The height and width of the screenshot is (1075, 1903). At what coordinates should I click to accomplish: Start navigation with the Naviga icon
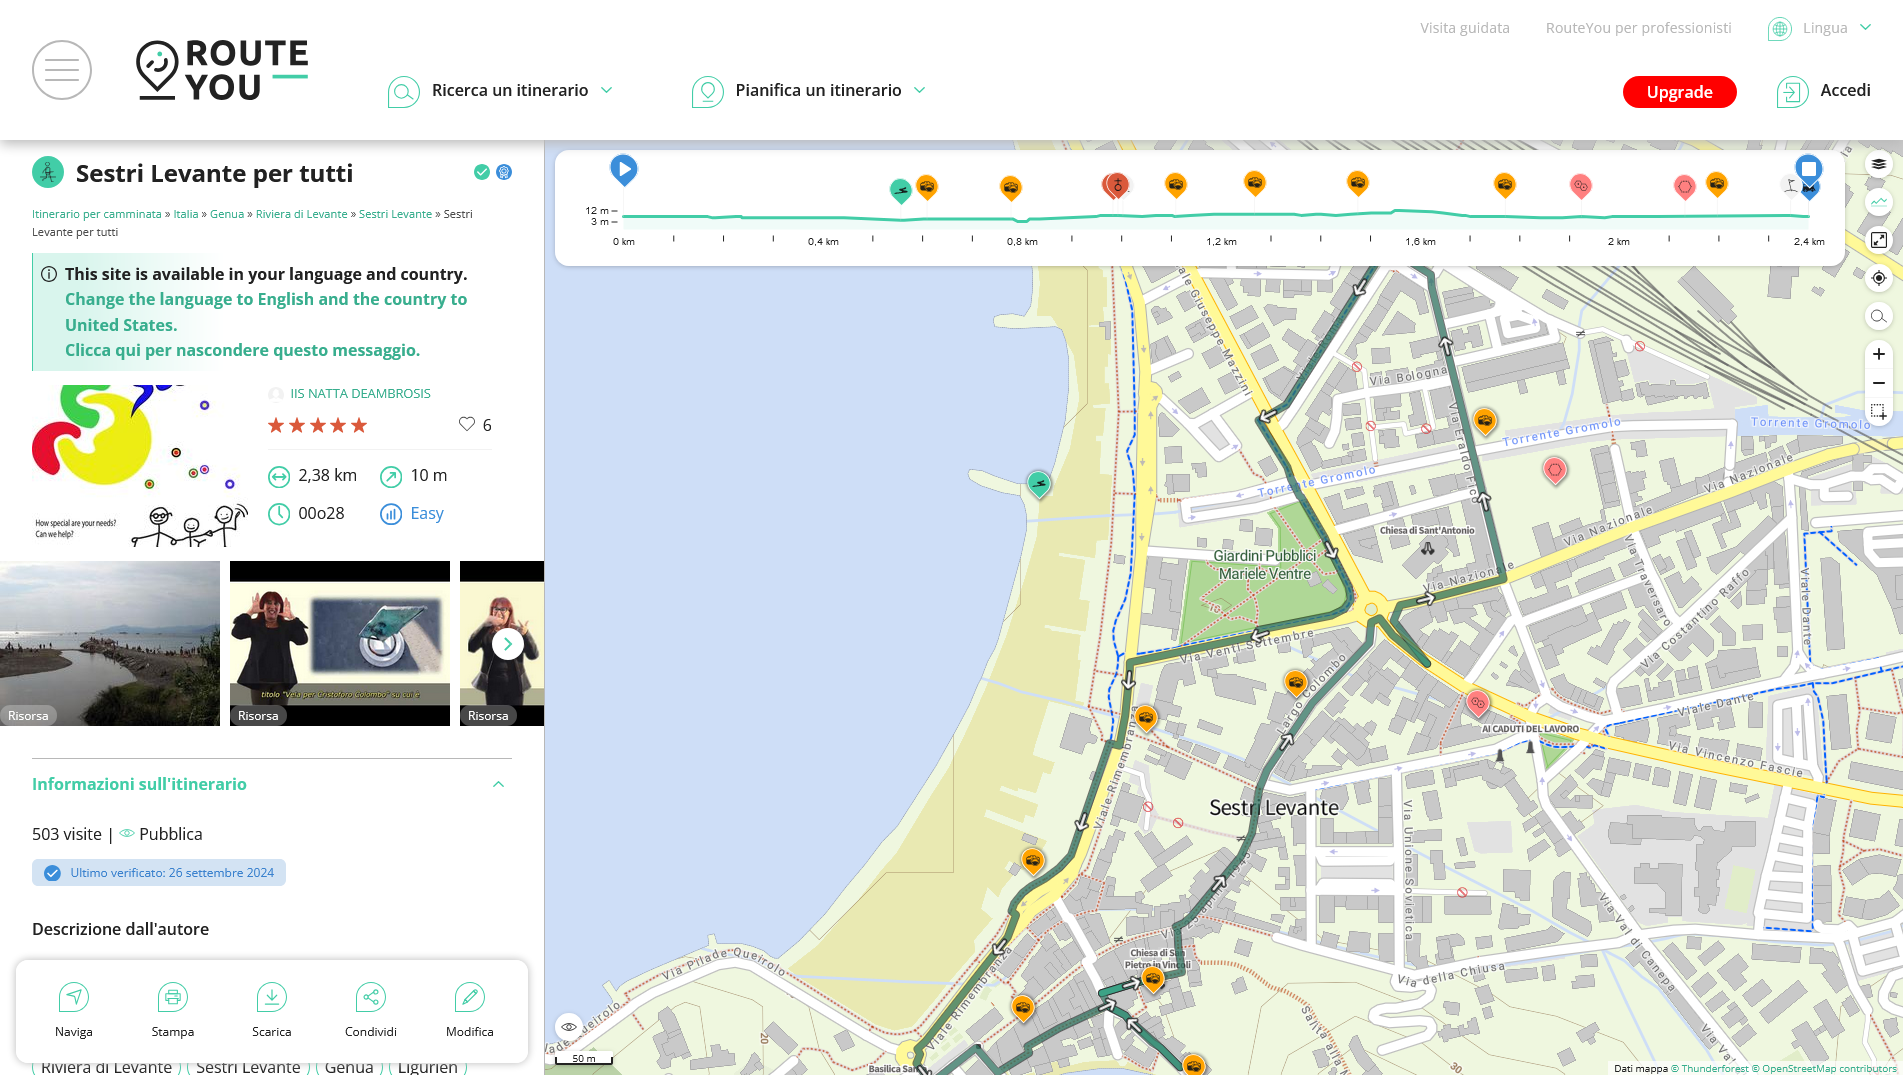point(74,998)
